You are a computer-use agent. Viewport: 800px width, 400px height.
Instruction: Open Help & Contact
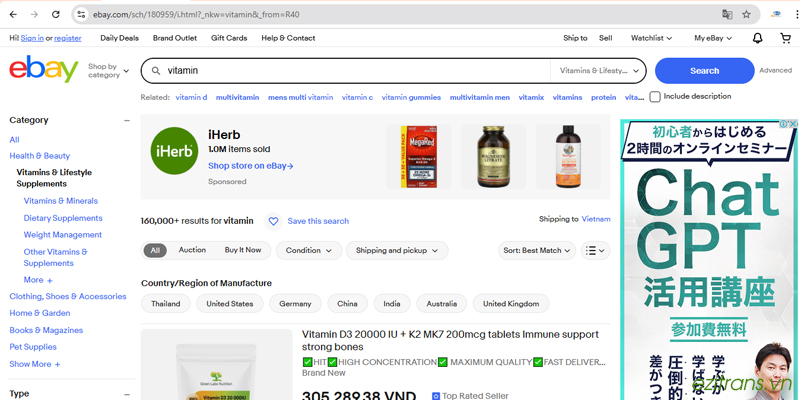click(288, 38)
